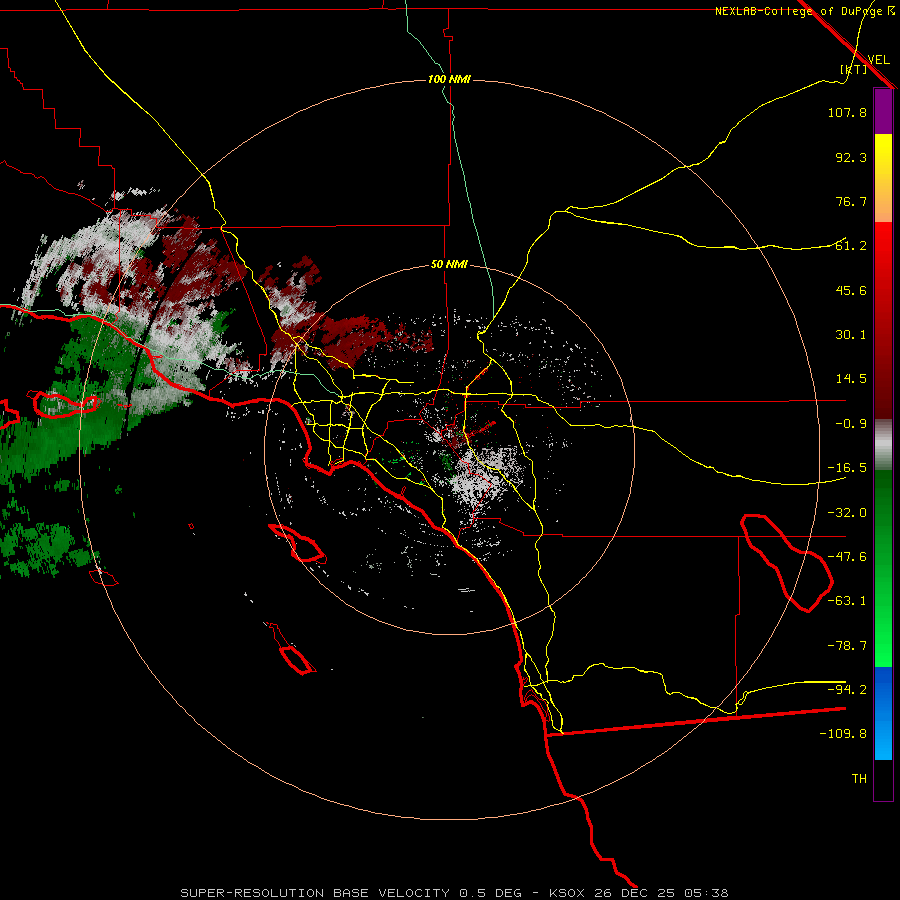Viewport: 900px width, 900px height.
Task: Select the -32.0 velocity scale value
Action: 847,513
